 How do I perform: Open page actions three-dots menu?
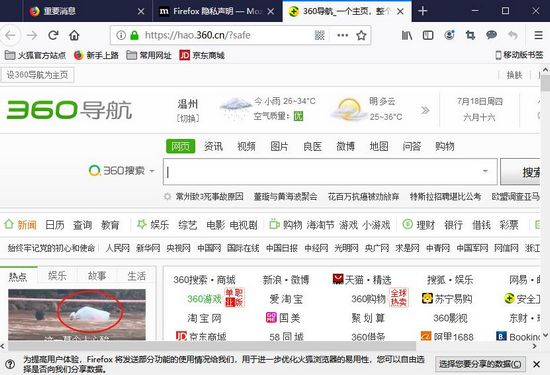pyautogui.click(x=342, y=35)
